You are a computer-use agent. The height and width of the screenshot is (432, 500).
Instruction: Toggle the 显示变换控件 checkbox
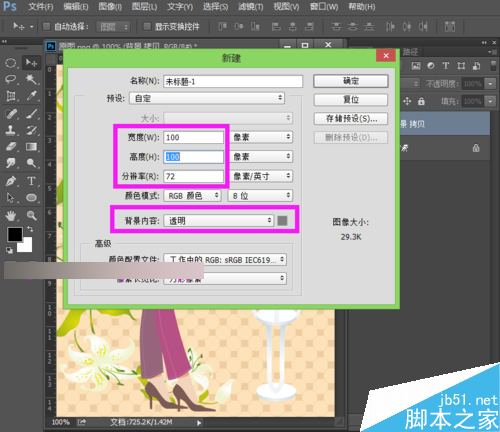tap(147, 26)
